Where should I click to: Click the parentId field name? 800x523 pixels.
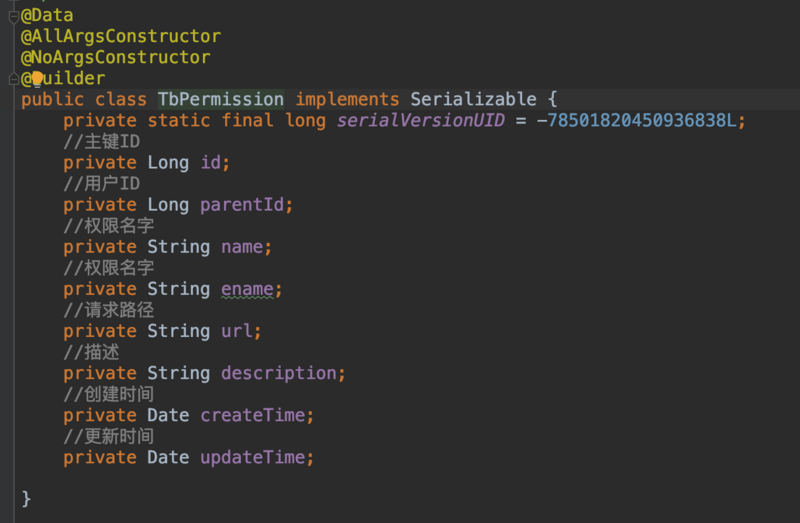(x=243, y=204)
